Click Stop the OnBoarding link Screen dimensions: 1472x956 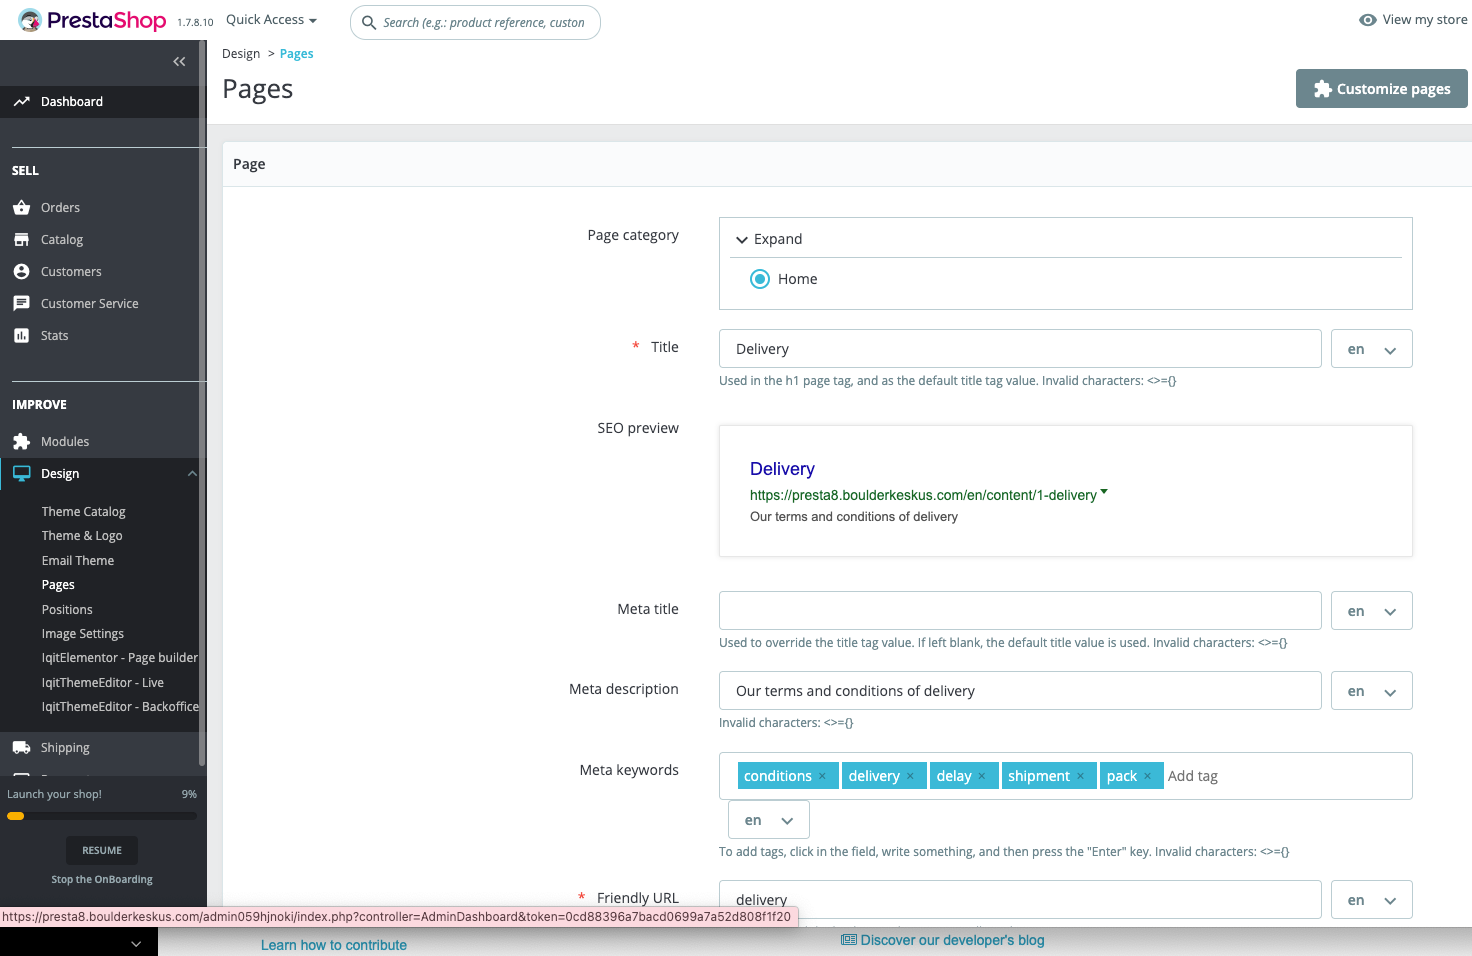tap(102, 880)
